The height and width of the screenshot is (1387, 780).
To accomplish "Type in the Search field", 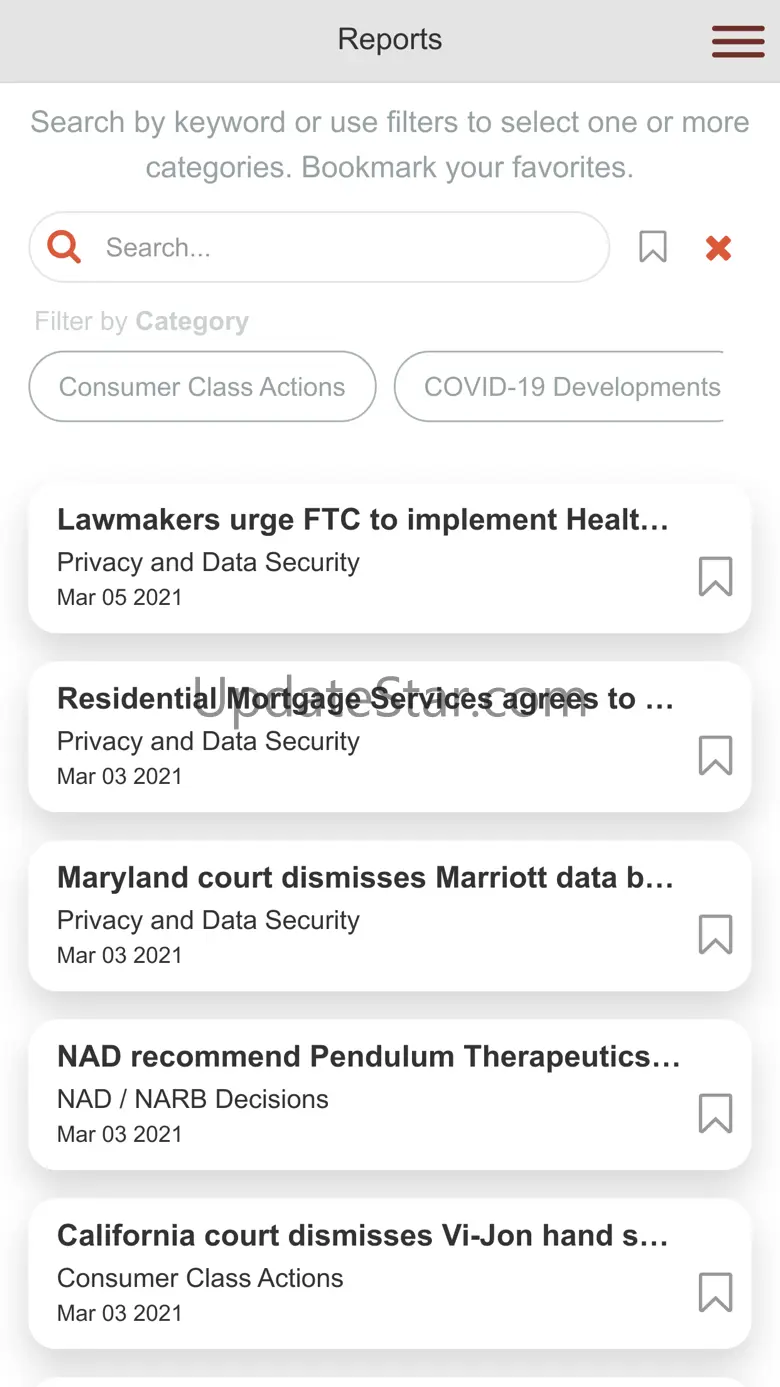I will 340,247.
